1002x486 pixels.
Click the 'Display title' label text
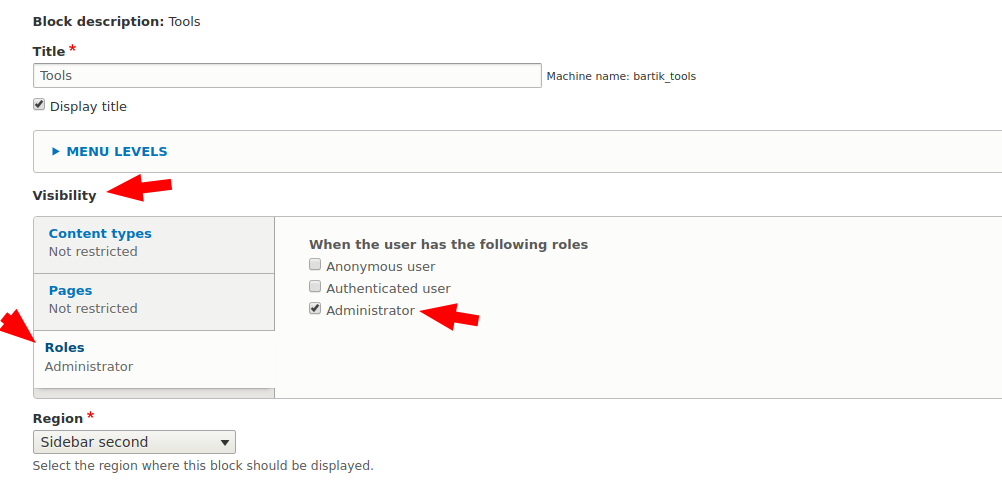pos(88,107)
